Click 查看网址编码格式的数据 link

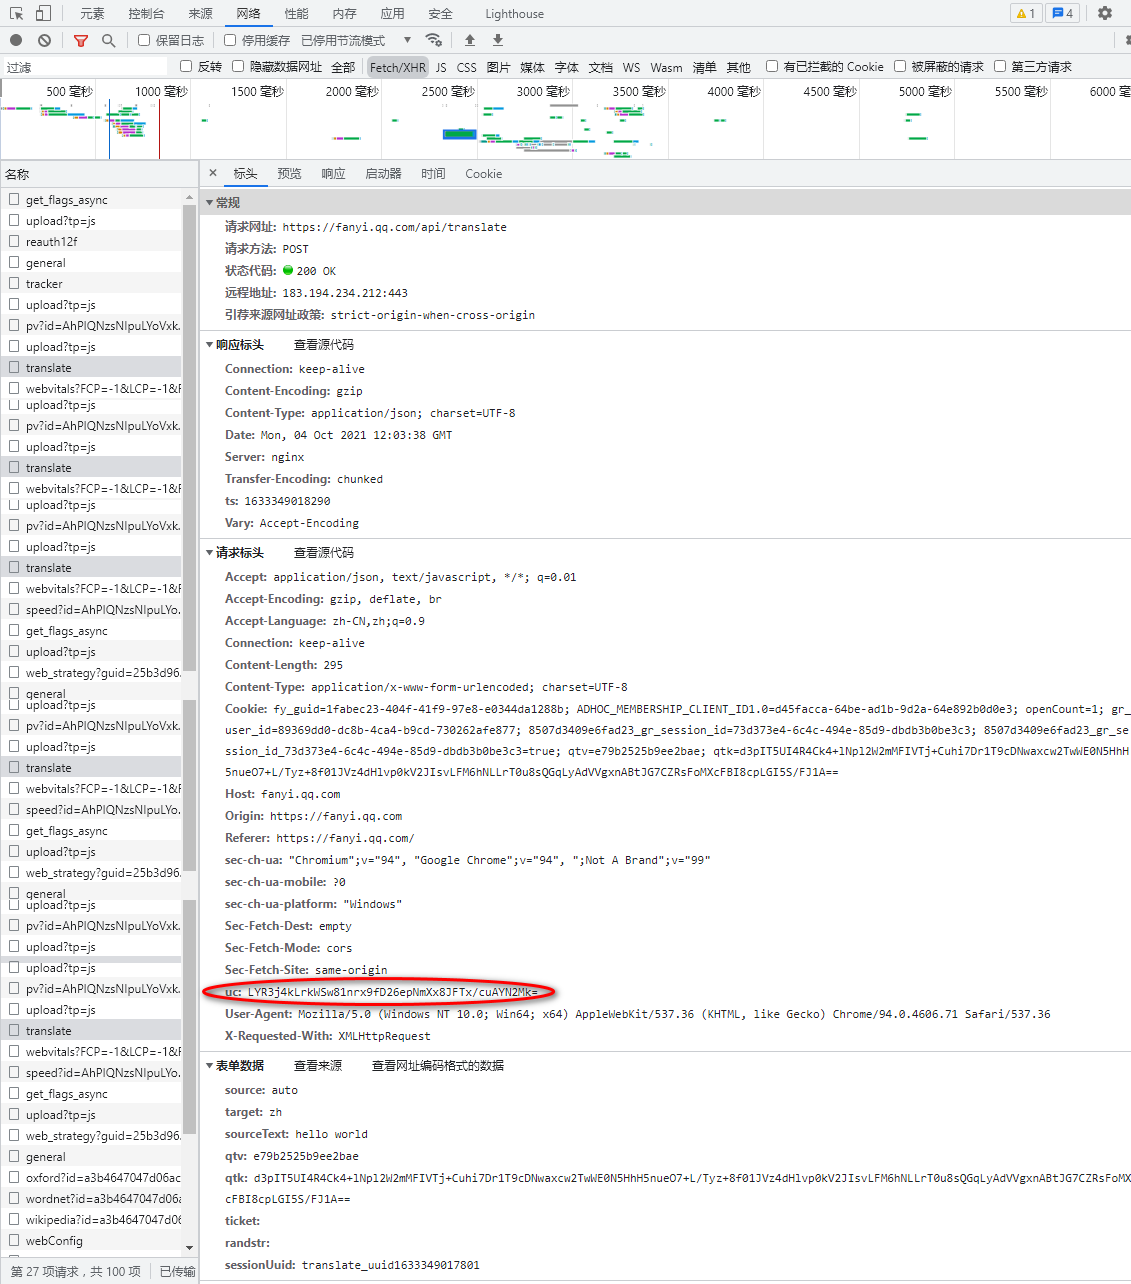(437, 1065)
